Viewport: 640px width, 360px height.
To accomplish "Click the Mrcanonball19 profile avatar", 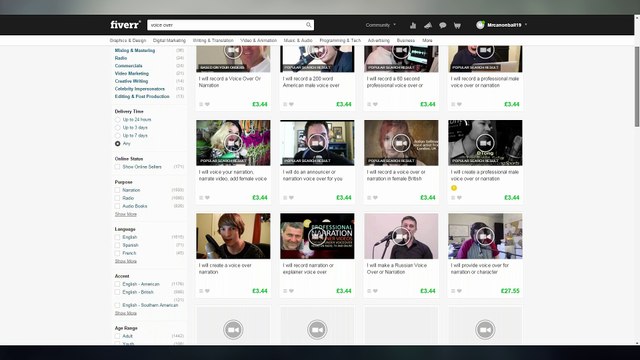I will [x=480, y=25].
